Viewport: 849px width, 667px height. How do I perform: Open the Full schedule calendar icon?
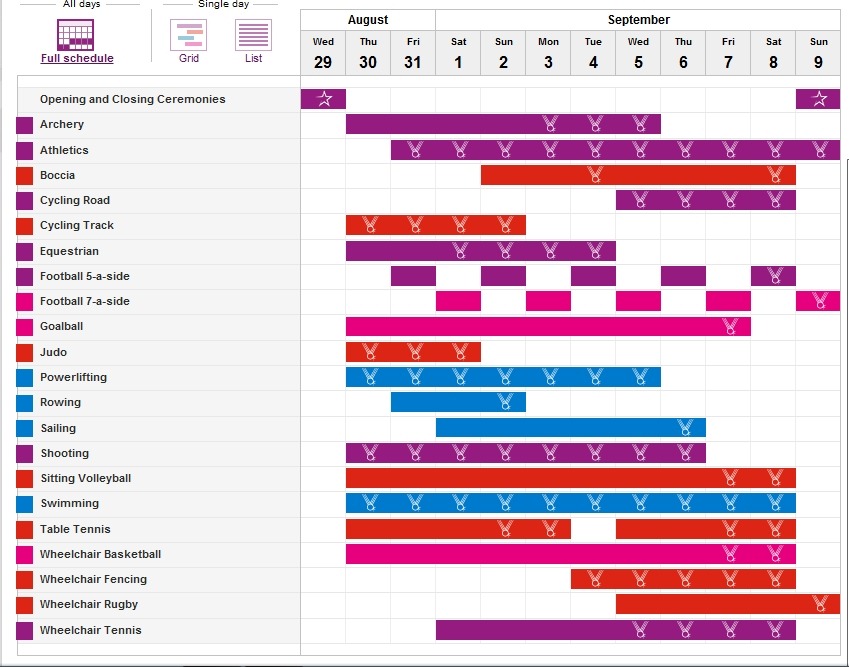75,35
